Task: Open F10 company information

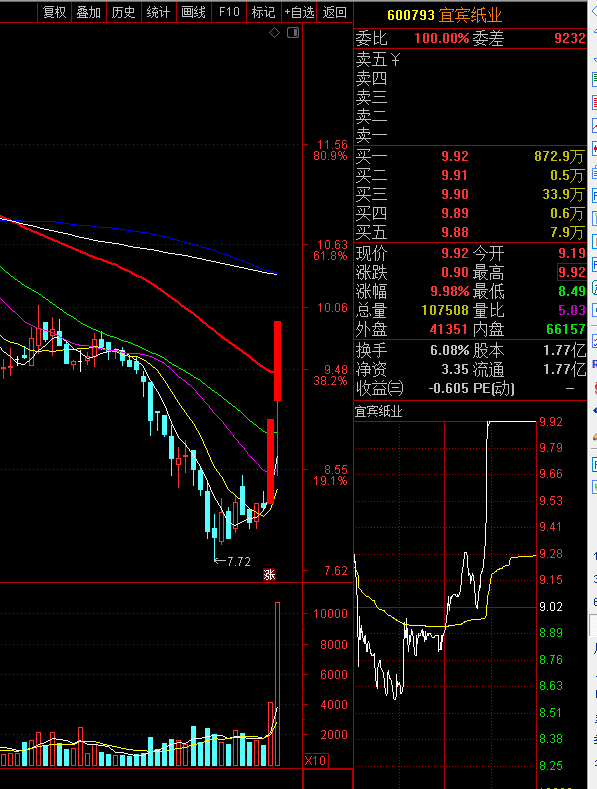Action: click(x=229, y=12)
